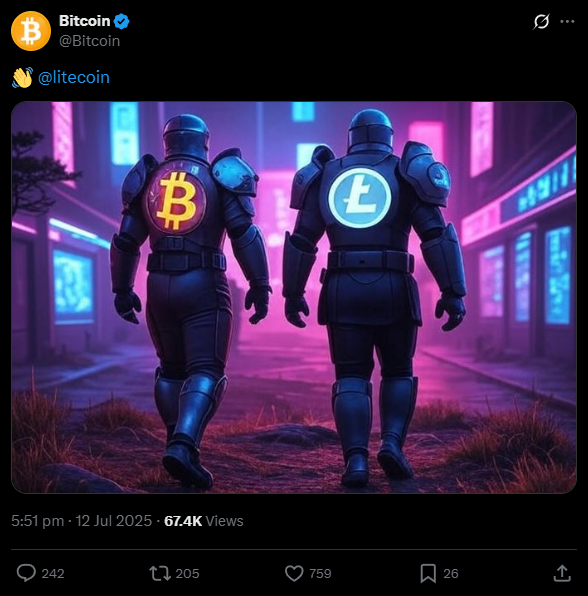Click the repost arrows icon

(160, 573)
